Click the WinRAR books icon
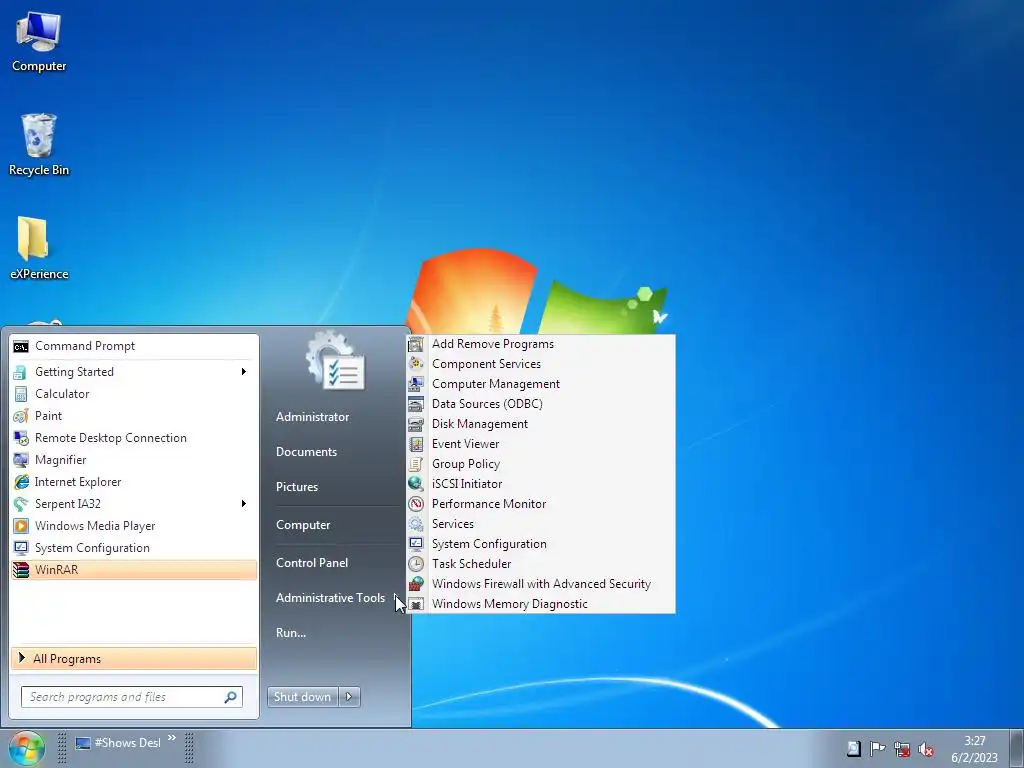Image resolution: width=1024 pixels, height=768 pixels. [21, 570]
